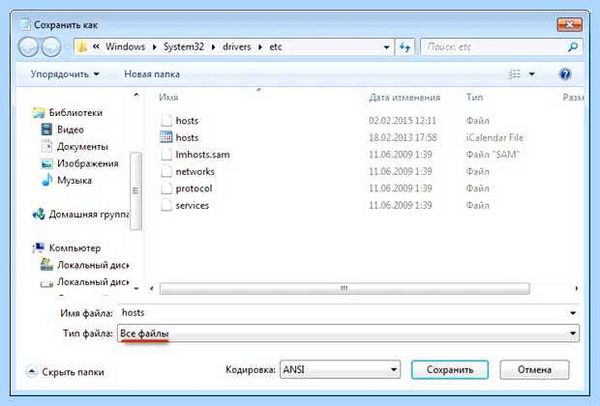Screen dimensions: 600x406
Task: Collapse folders with Скрыть папки
Action: [x=65, y=372]
